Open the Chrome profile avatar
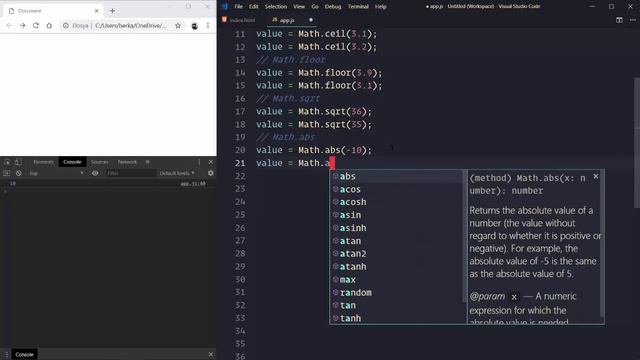The image size is (640, 360). pyautogui.click(x=195, y=26)
